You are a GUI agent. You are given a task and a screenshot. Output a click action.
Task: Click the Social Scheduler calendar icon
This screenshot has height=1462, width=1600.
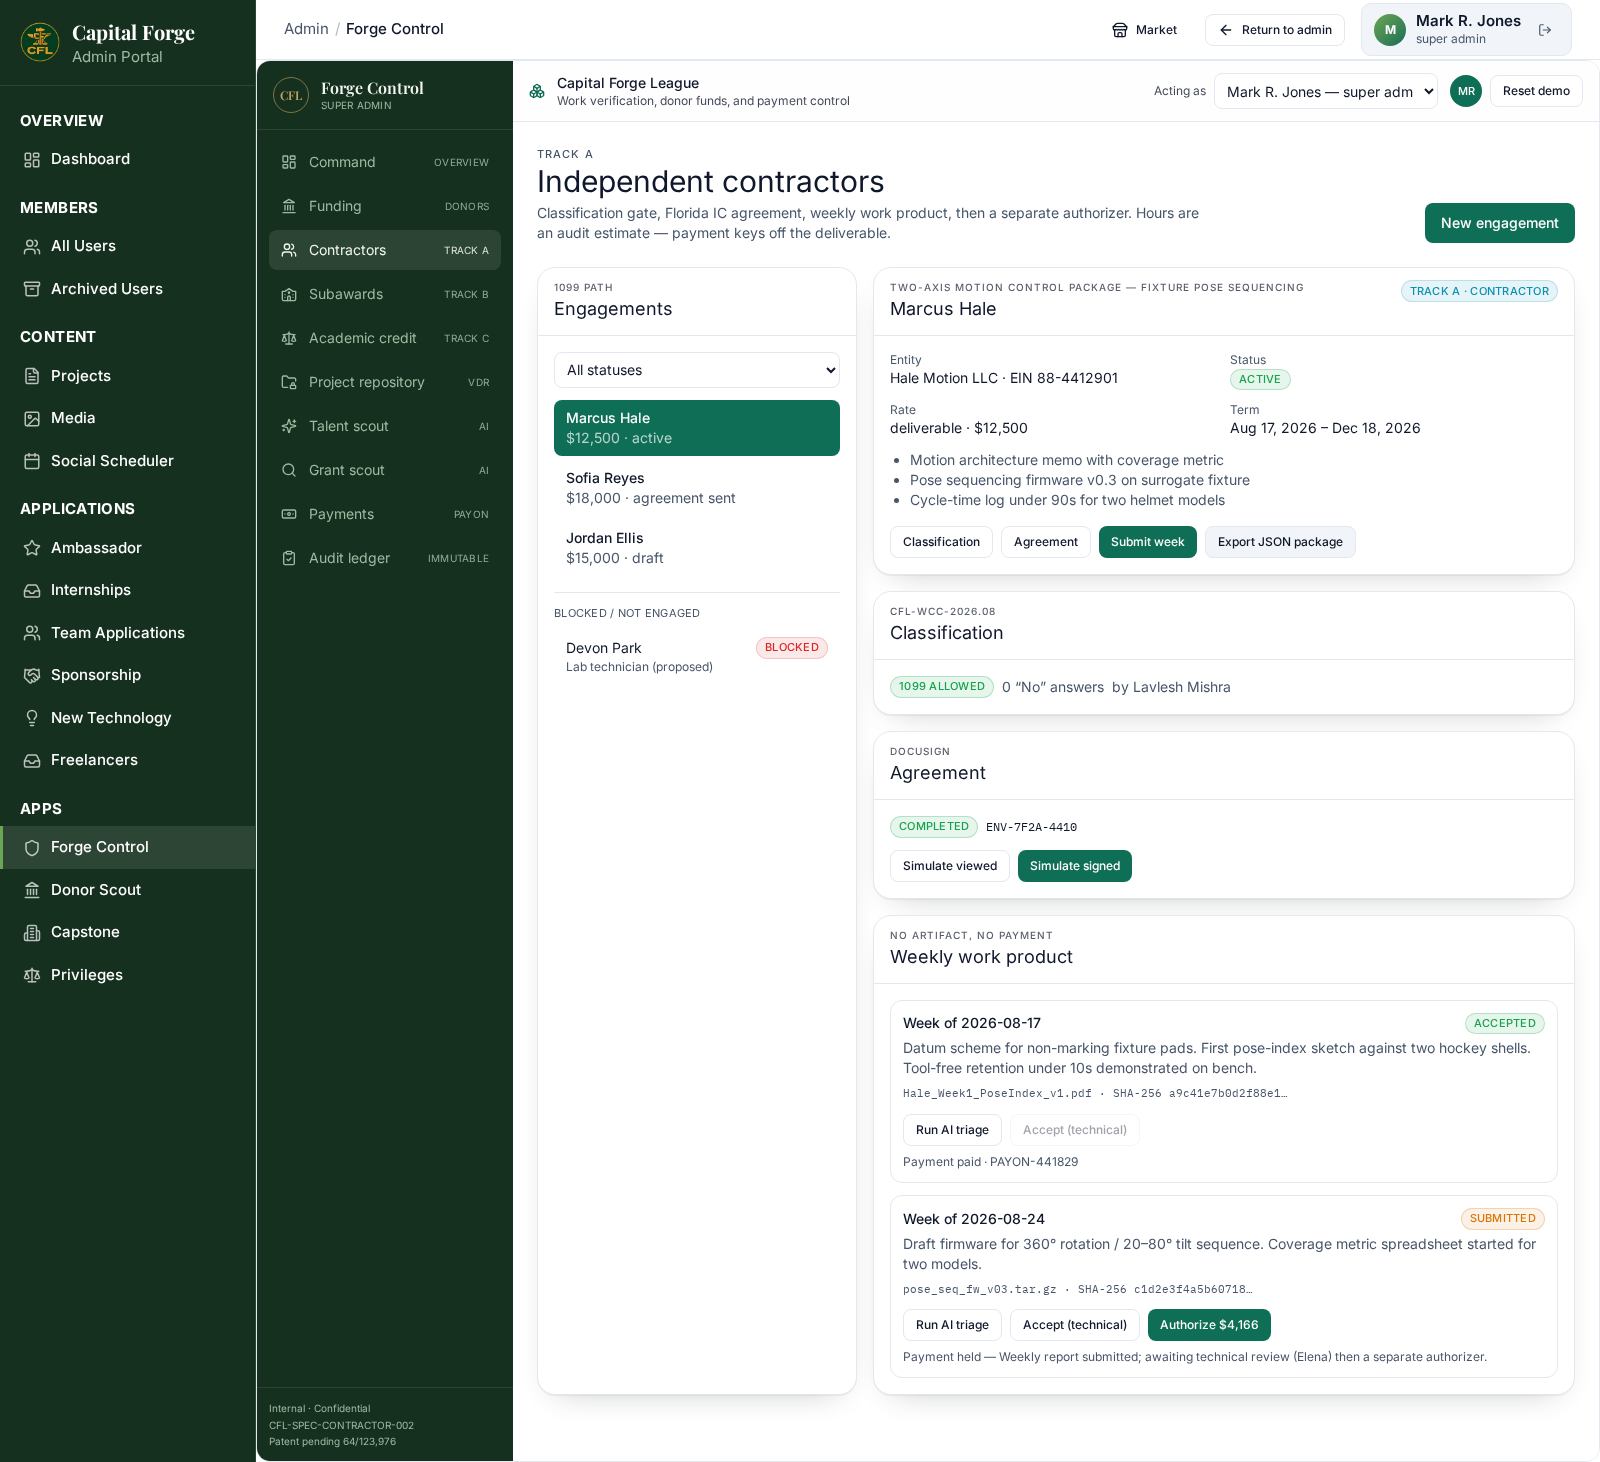[32, 461]
